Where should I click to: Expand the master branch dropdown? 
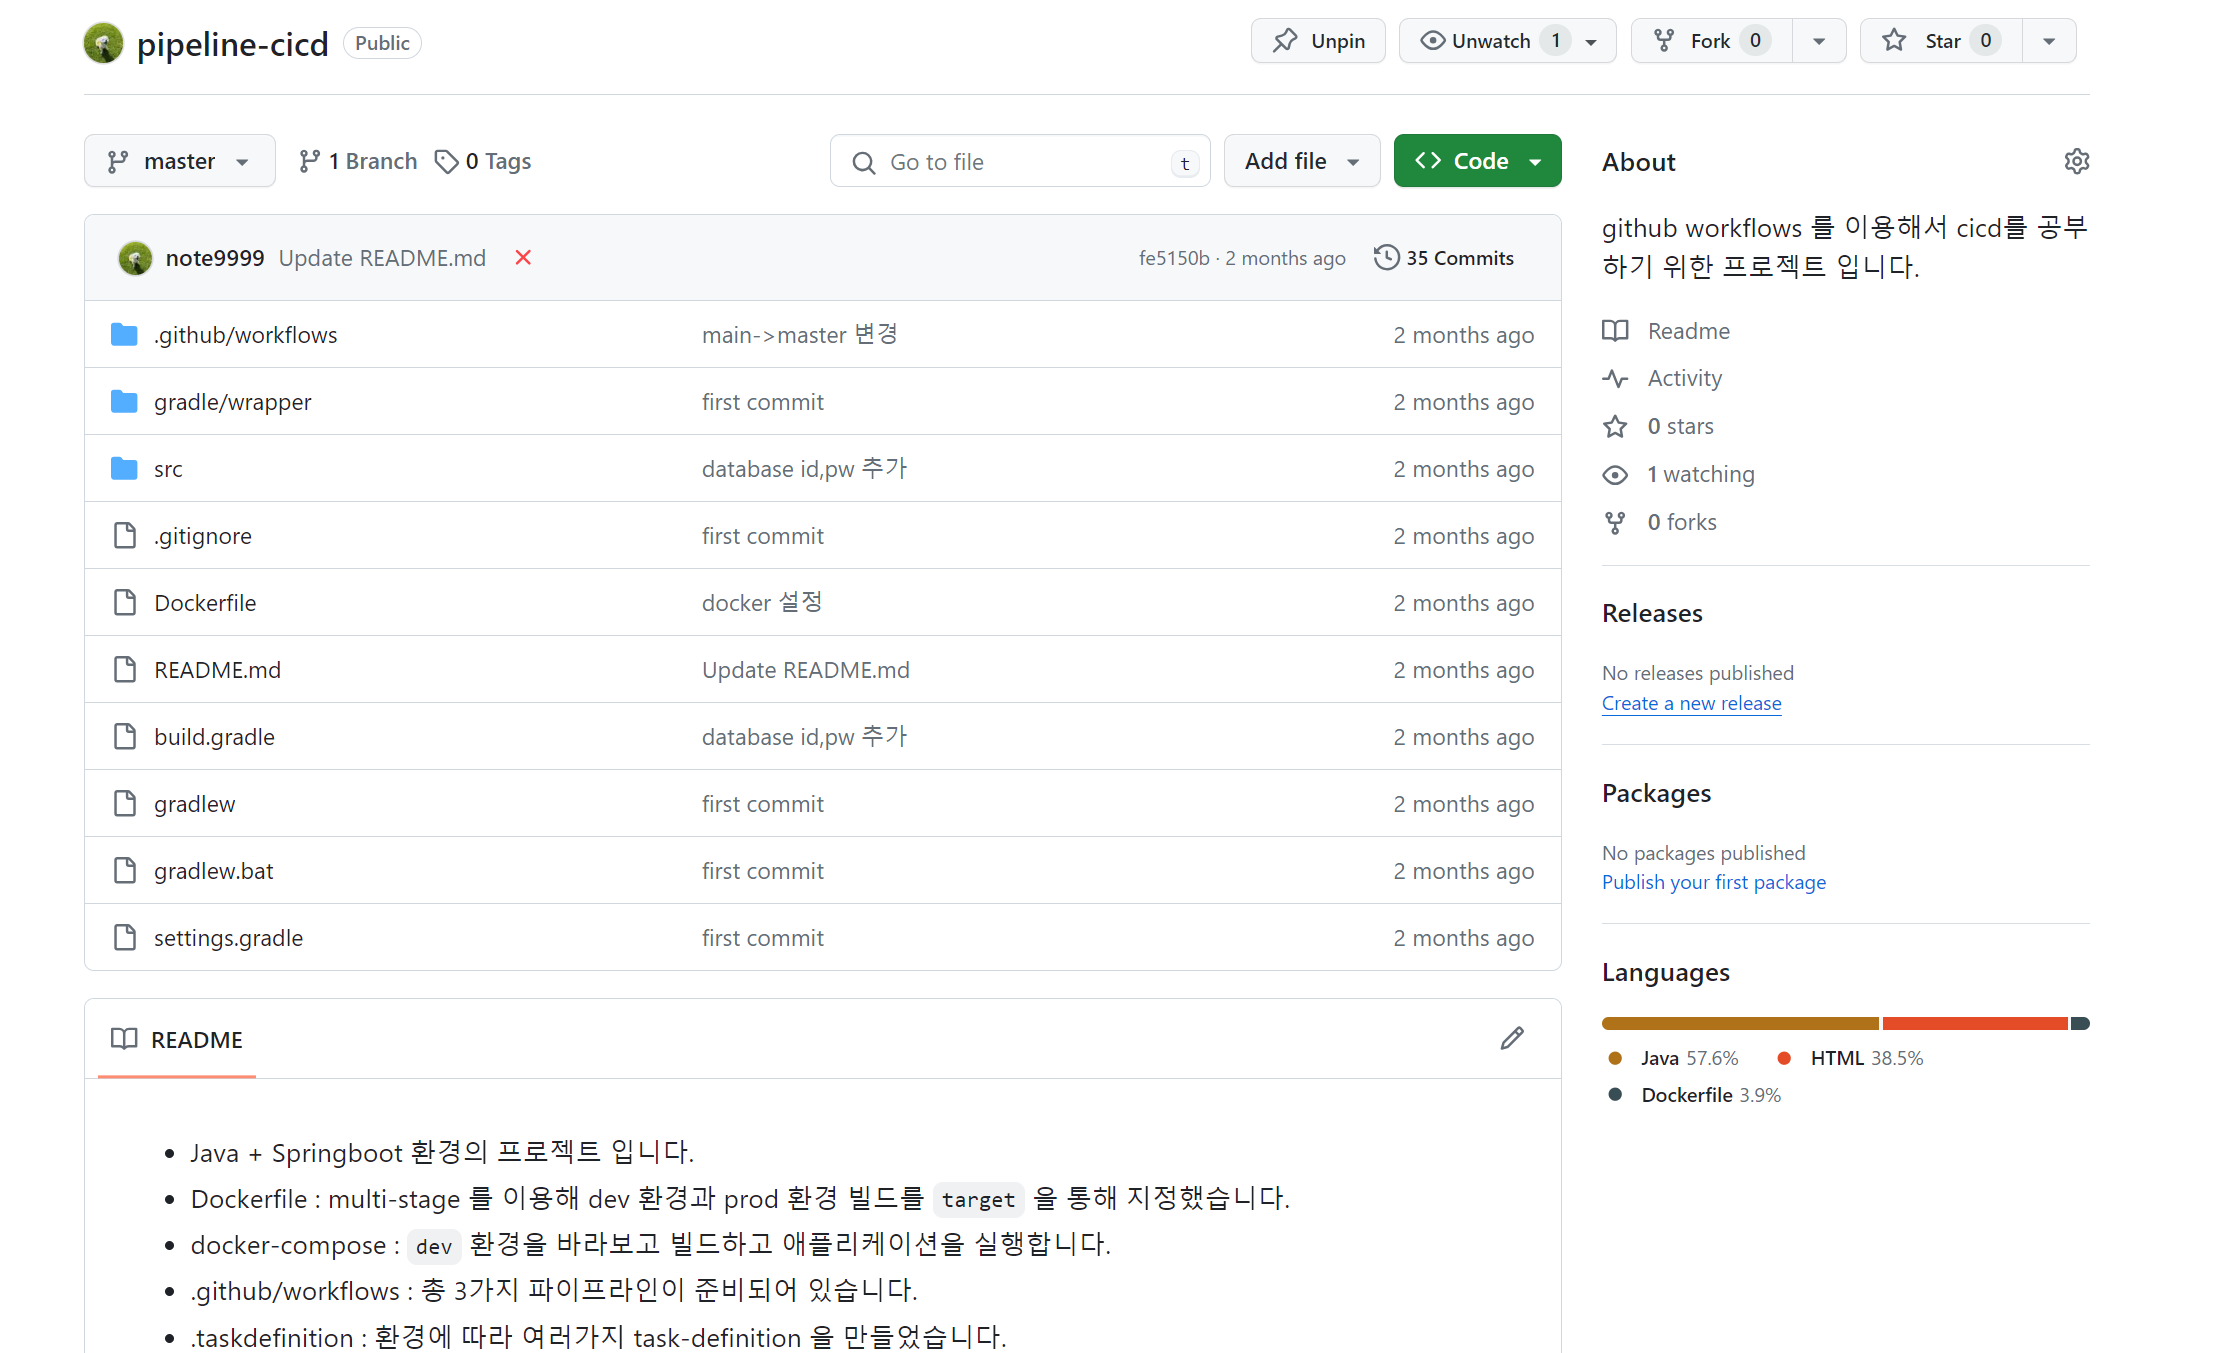(180, 161)
